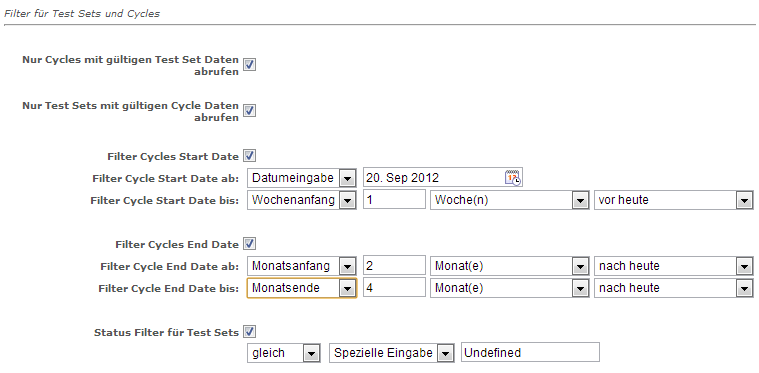This screenshot has width=759, height=373.
Task: Open the calendar picker next to 20. Sep 2012
Action: click(513, 178)
